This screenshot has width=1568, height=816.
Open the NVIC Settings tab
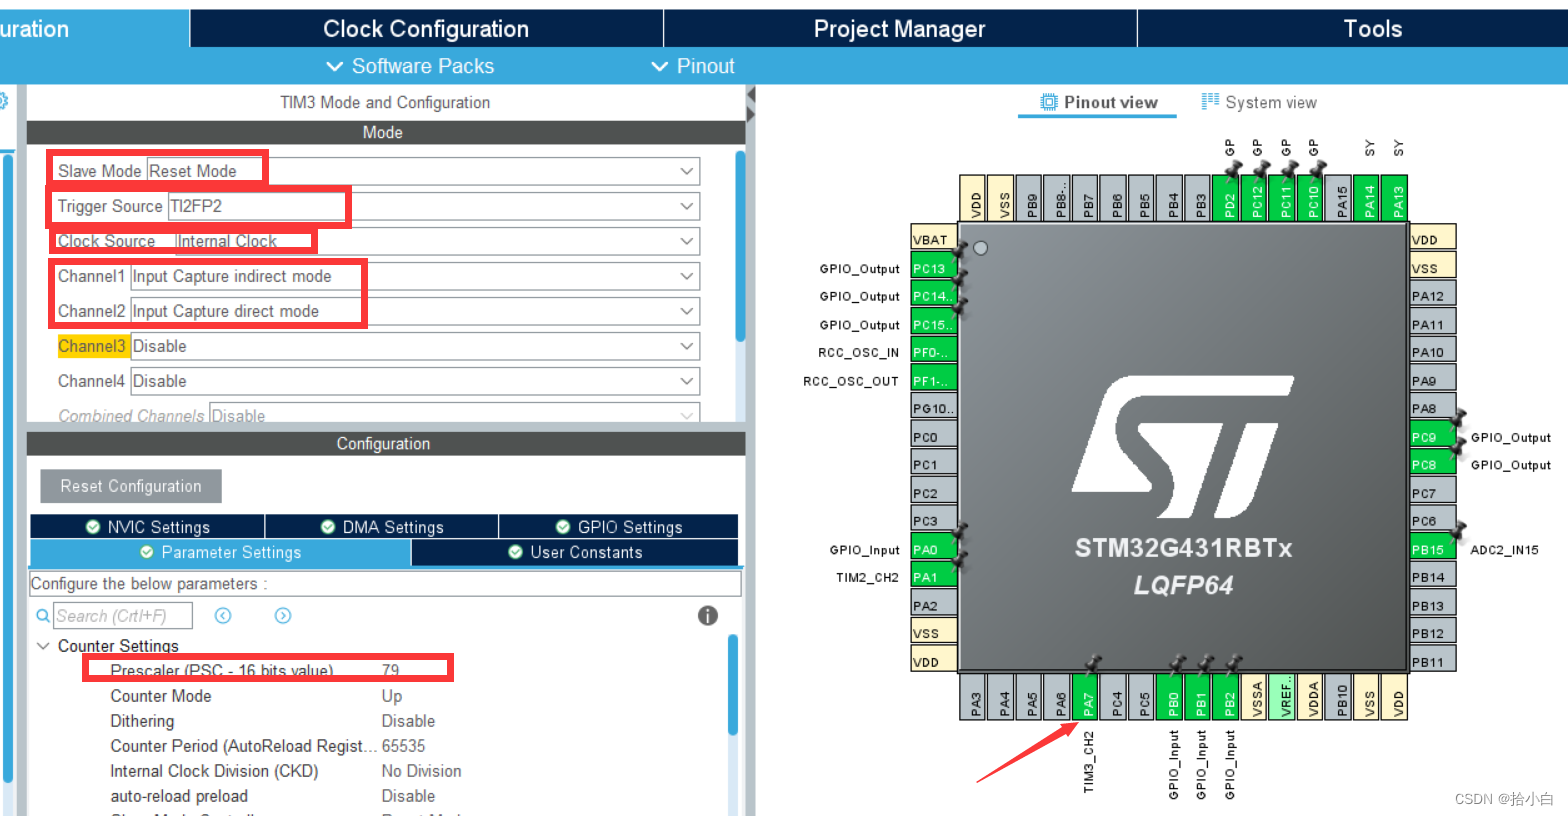(148, 527)
